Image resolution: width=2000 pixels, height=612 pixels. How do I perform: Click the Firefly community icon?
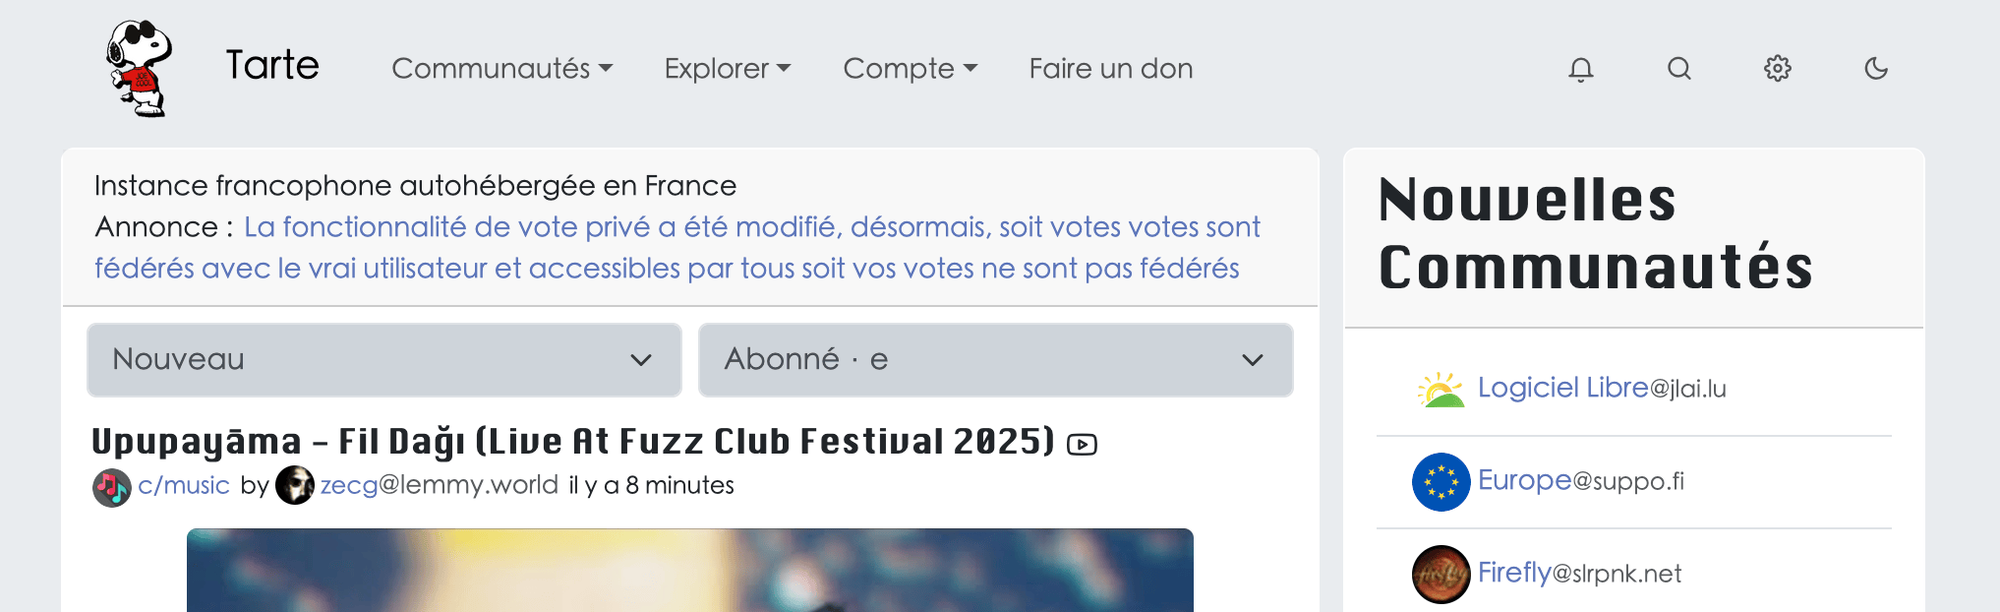pos(1441,574)
